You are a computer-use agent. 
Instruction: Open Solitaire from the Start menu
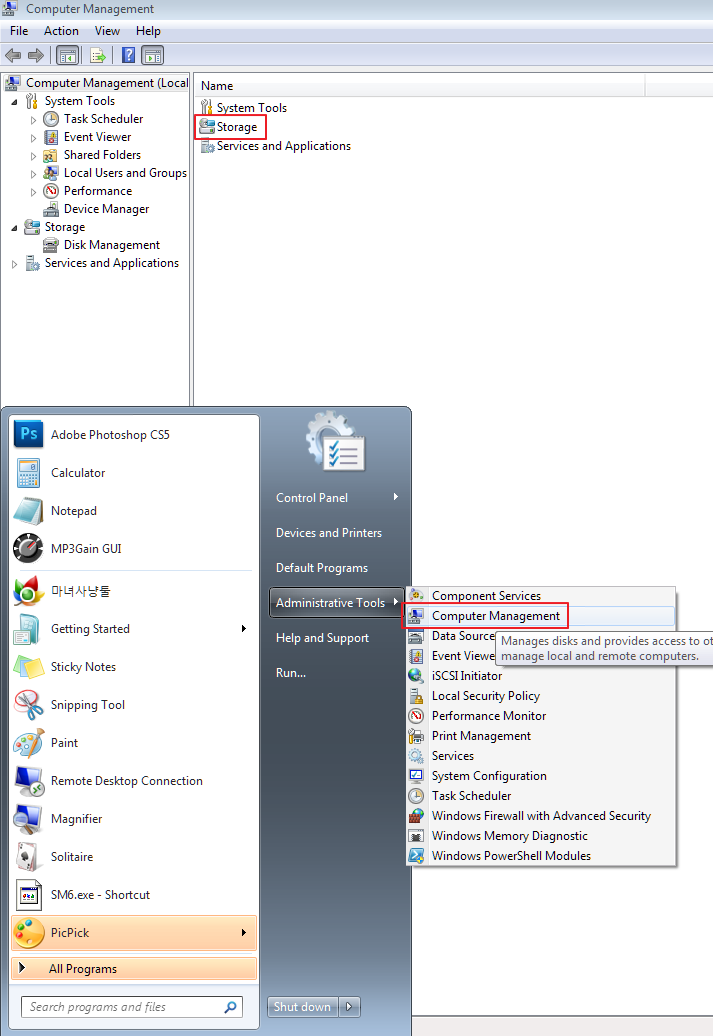(x=134, y=857)
